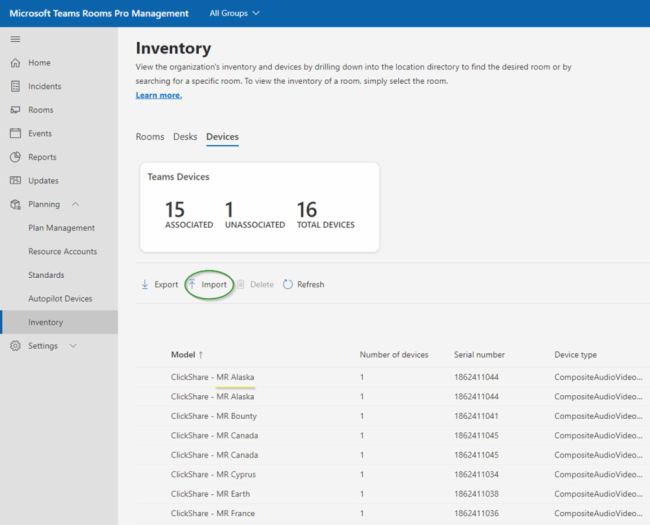Screen dimensions: 650x525
Task: Click the hamburger menu icon
Action: [15, 39]
